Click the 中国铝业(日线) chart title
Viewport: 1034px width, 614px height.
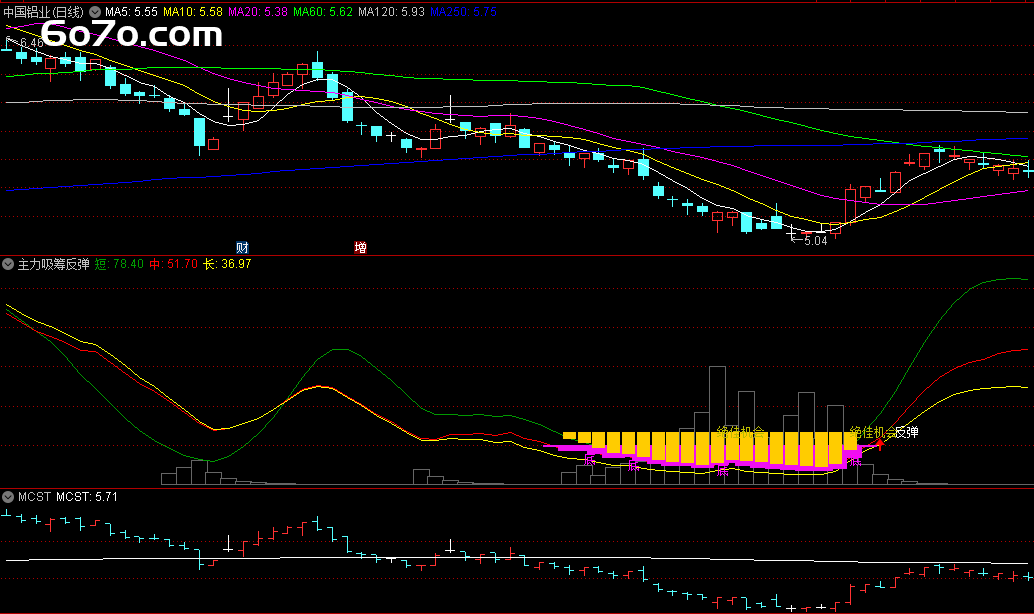coord(45,12)
